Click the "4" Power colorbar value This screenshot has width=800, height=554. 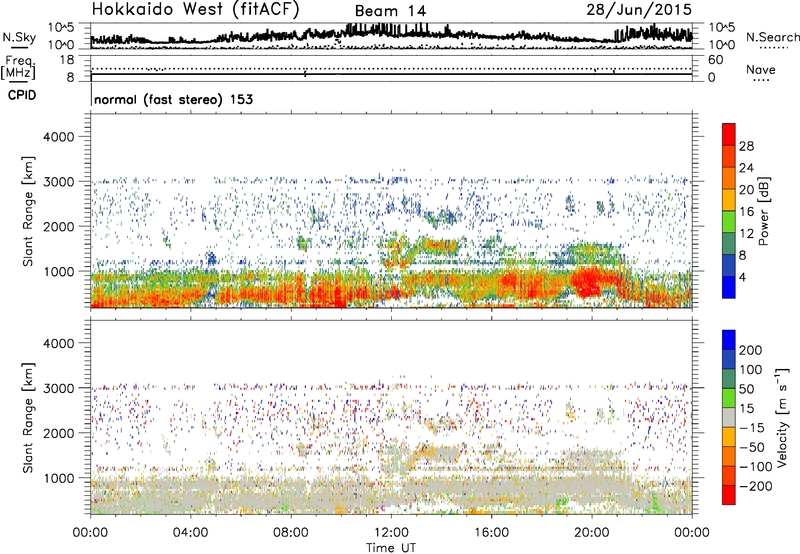click(x=742, y=278)
